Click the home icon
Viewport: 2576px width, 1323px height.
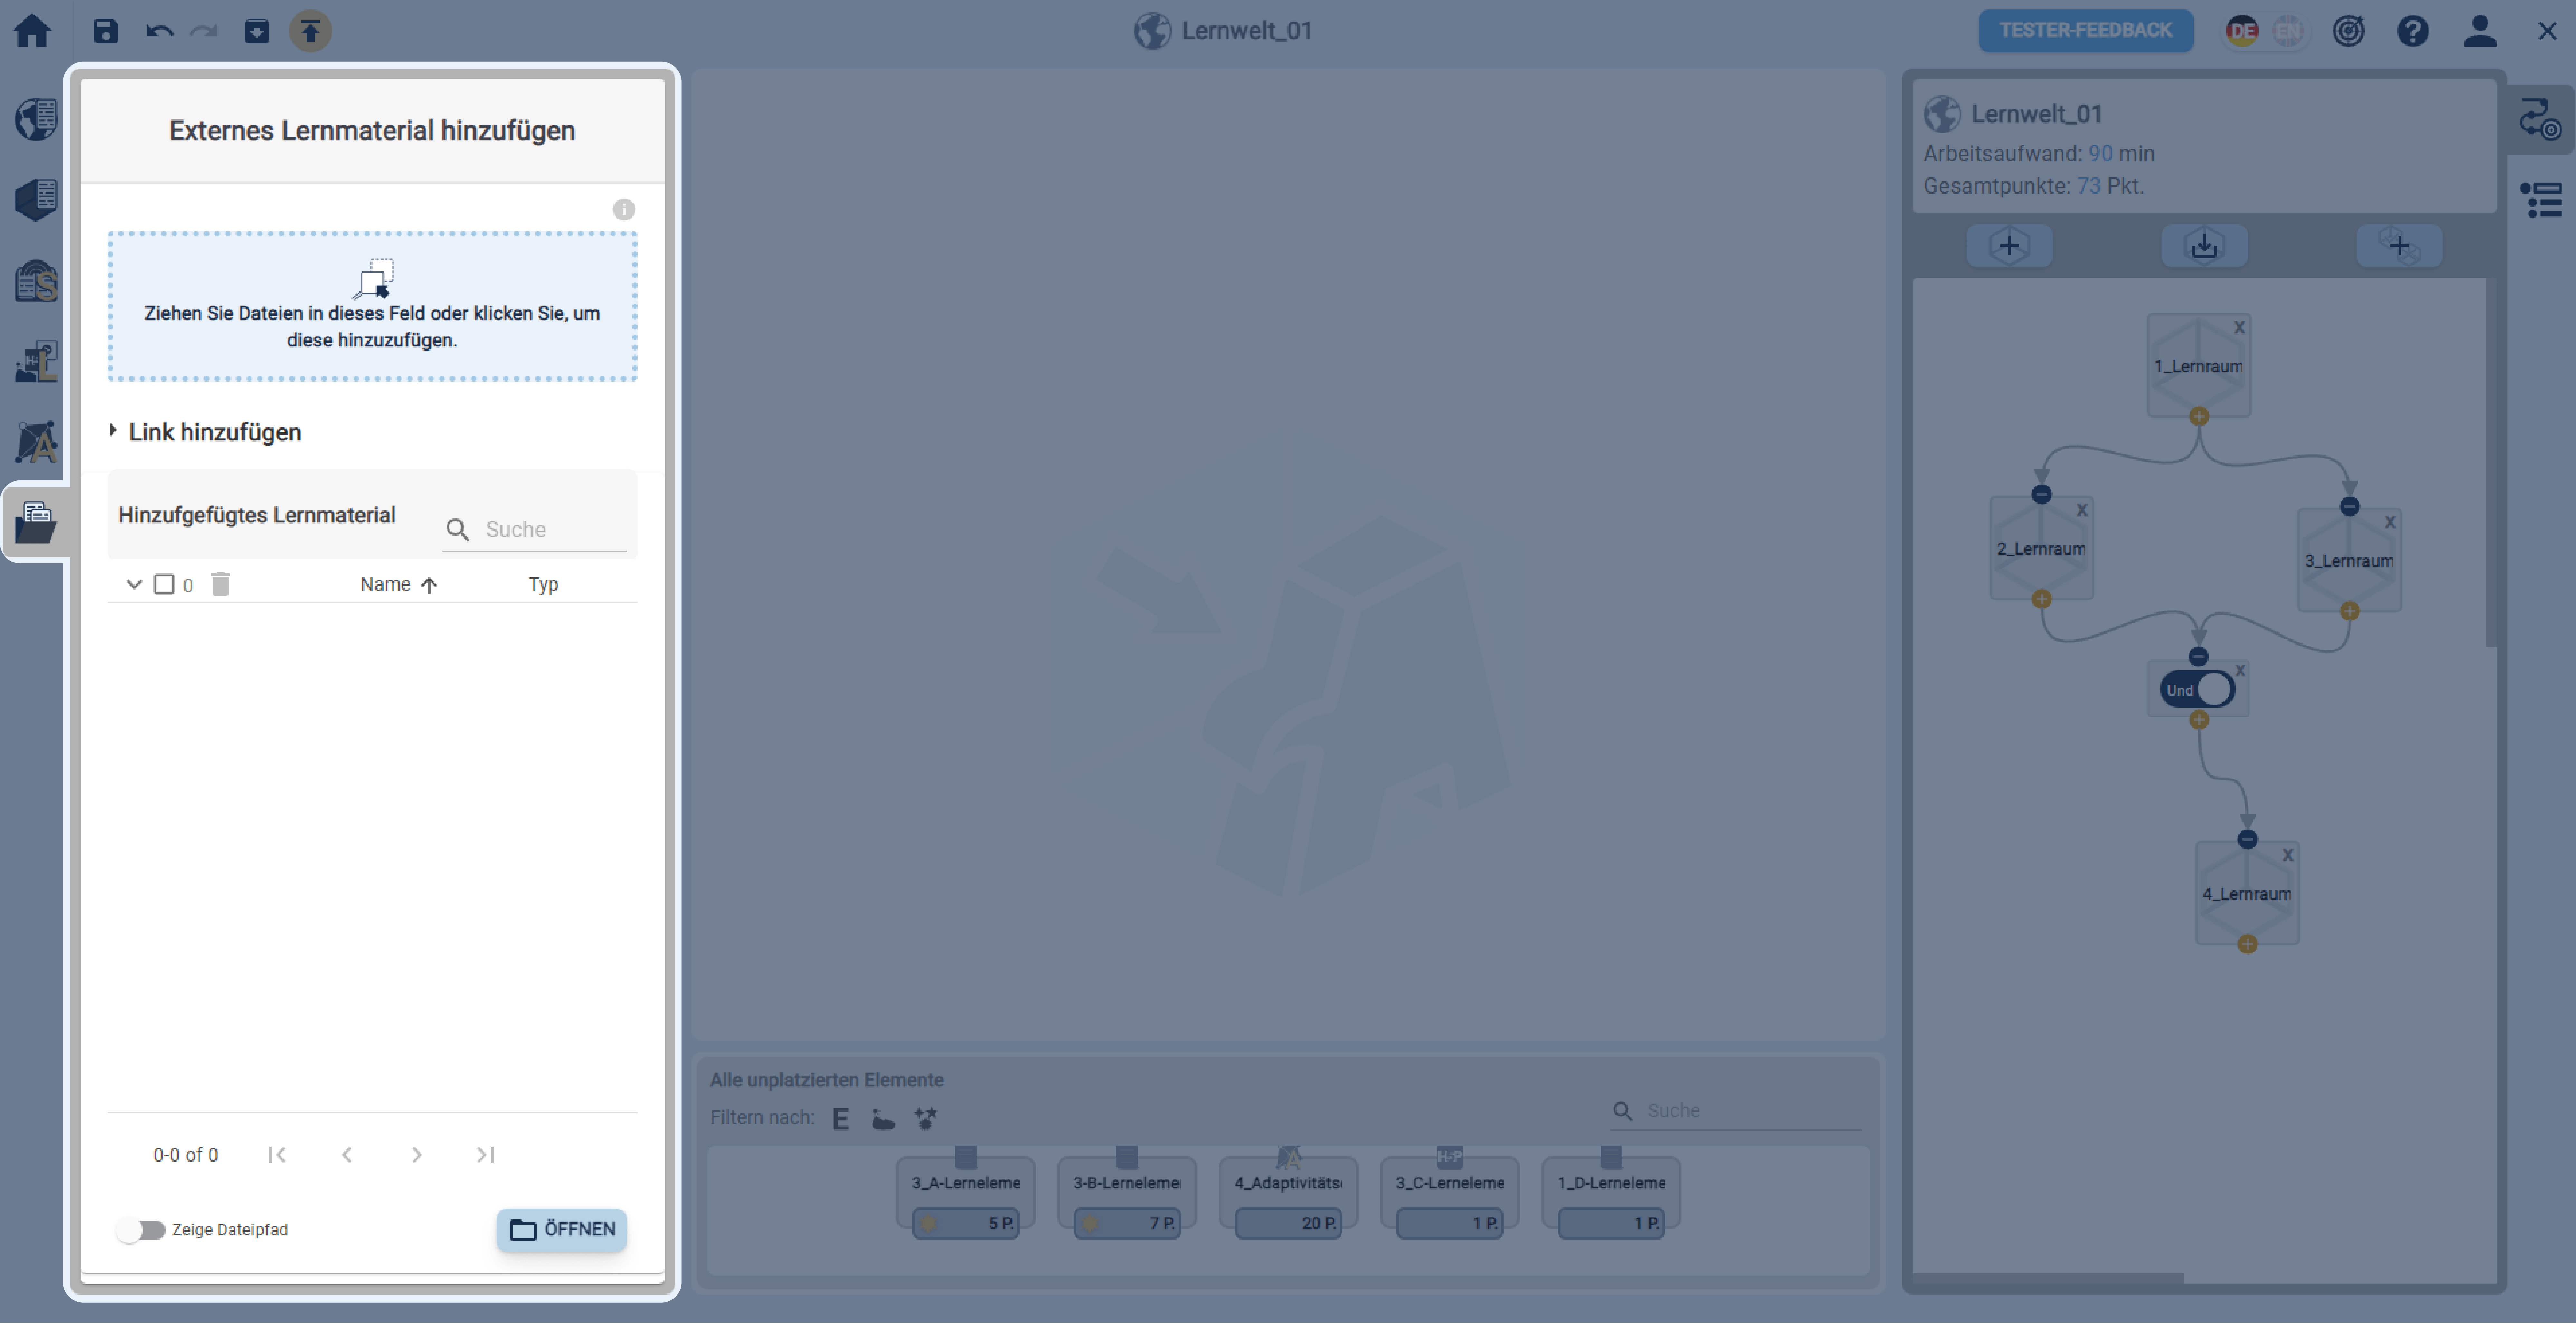point(32,31)
